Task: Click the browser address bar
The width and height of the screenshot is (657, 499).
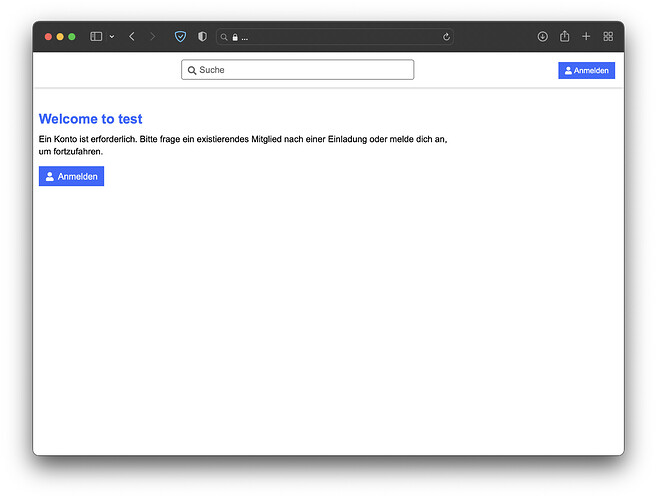Action: click(335, 37)
